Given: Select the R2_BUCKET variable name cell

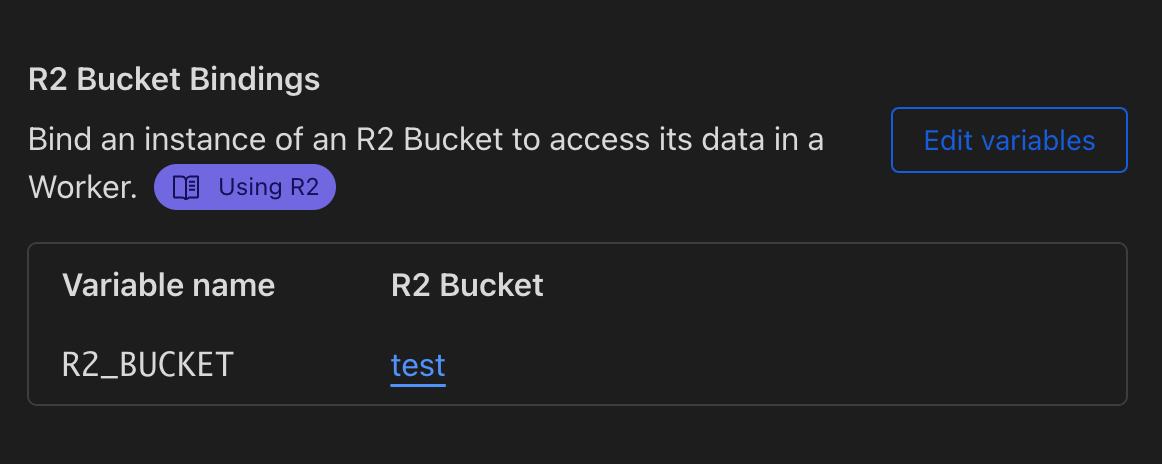Looking at the screenshot, I should [148, 366].
